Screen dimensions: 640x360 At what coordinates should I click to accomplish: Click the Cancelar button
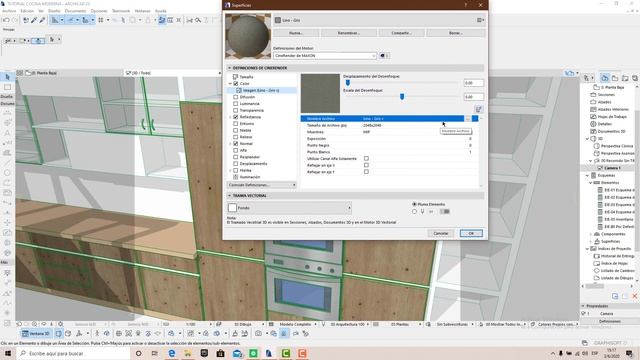pyautogui.click(x=440, y=233)
